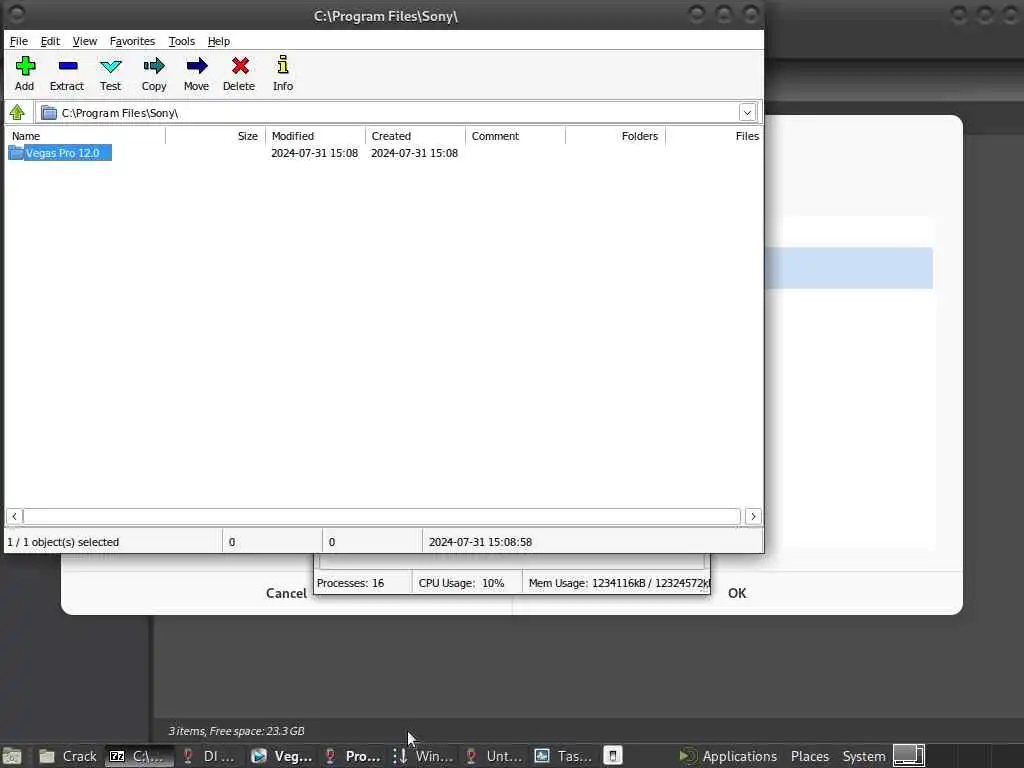Click the workspace switcher icon in panel
The image size is (1024, 768).
pos(908,756)
